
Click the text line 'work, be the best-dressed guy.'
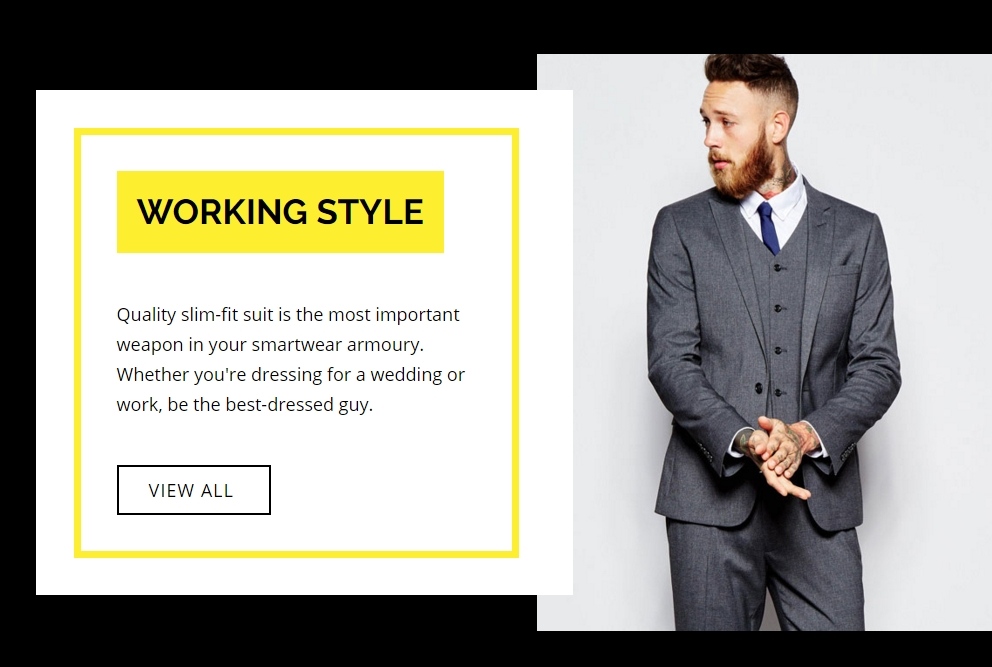245,404
